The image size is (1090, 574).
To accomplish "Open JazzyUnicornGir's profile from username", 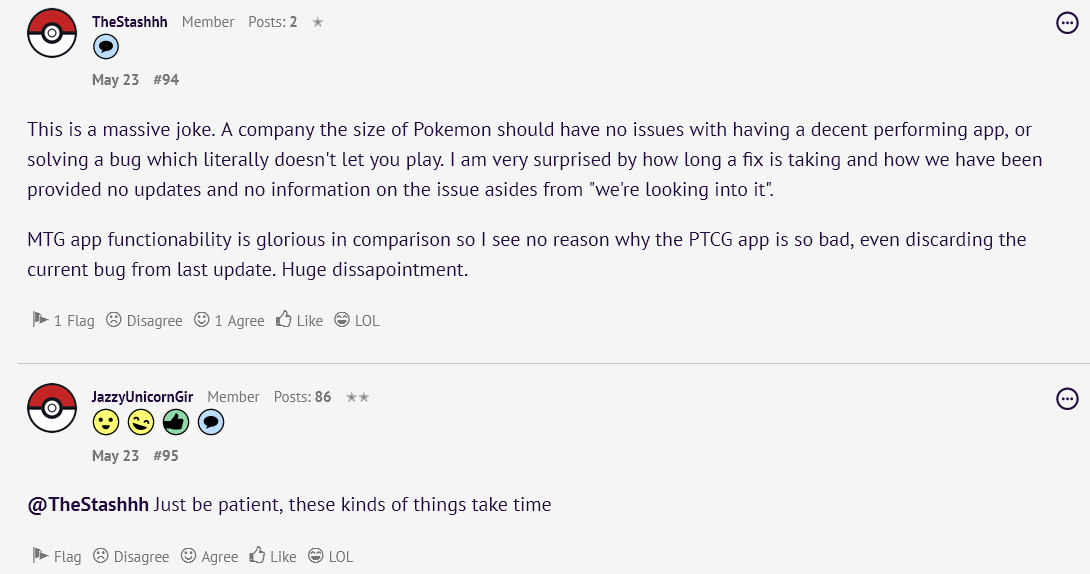I will coord(142,397).
